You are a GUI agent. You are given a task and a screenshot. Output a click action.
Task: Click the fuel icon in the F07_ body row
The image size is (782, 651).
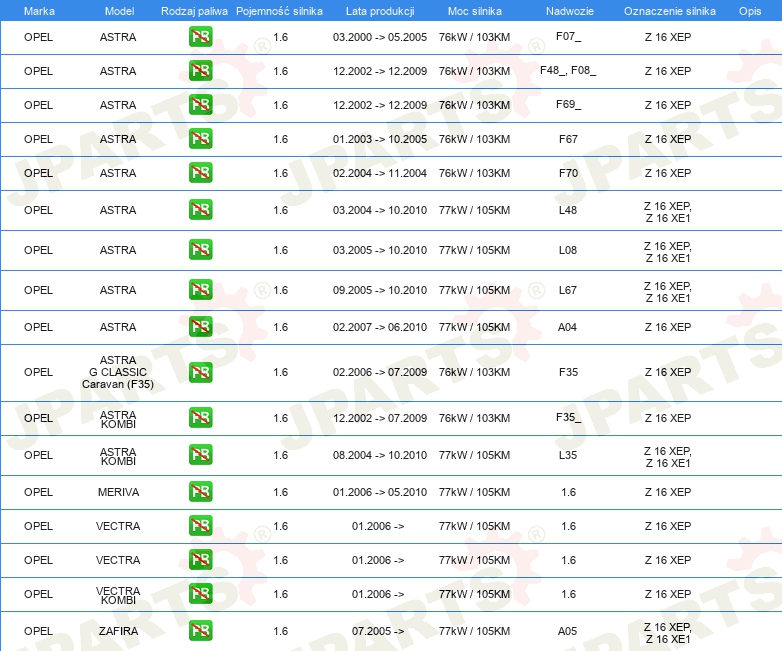pyautogui.click(x=200, y=37)
